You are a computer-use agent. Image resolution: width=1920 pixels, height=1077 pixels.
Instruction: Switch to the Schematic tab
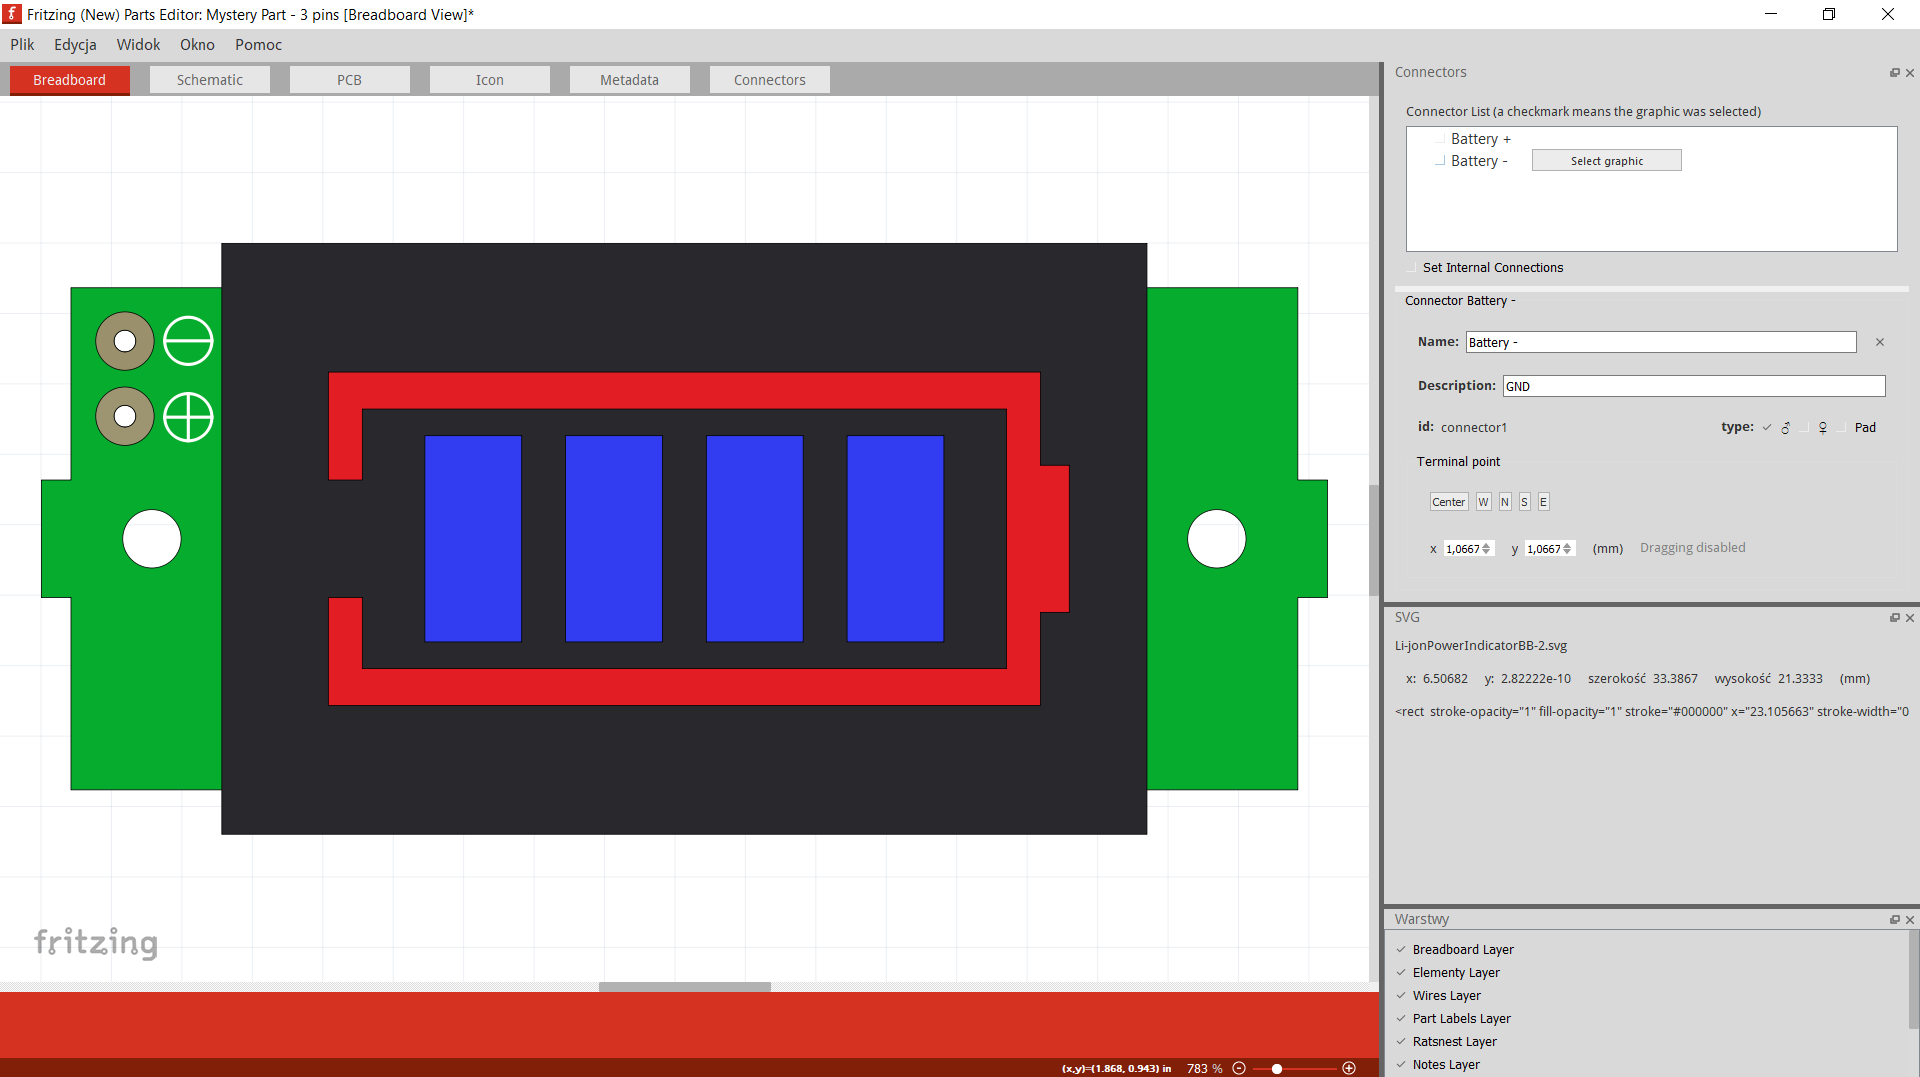coord(209,80)
